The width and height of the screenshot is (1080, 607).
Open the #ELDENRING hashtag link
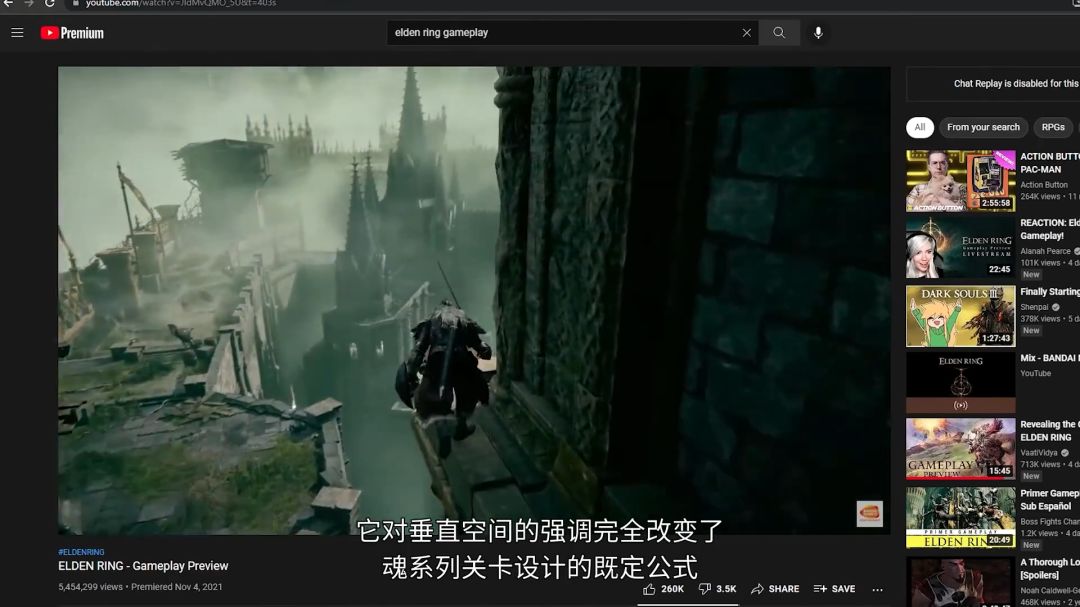(x=81, y=552)
